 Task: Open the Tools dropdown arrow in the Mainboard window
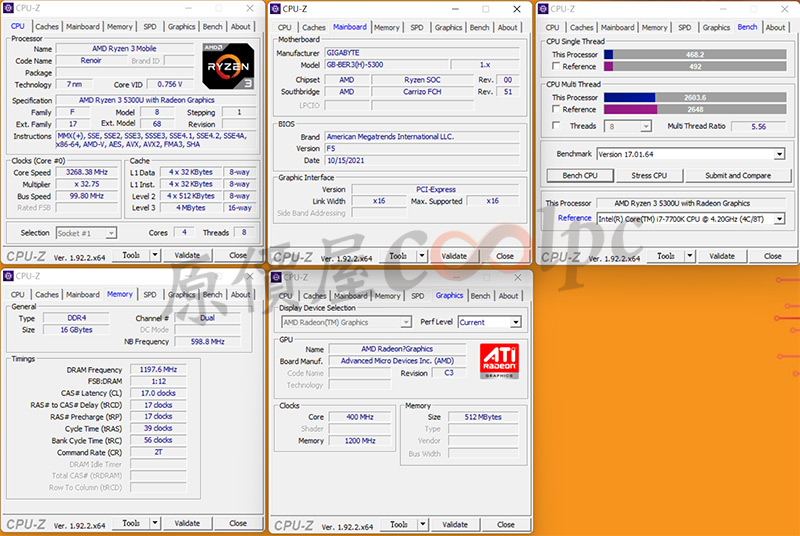[422, 256]
